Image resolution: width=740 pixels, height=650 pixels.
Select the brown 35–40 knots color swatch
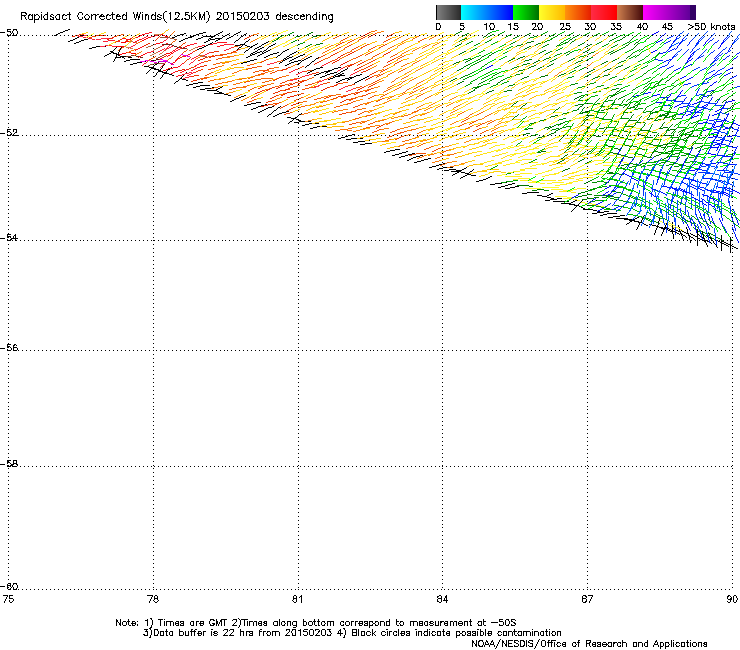(x=630, y=12)
